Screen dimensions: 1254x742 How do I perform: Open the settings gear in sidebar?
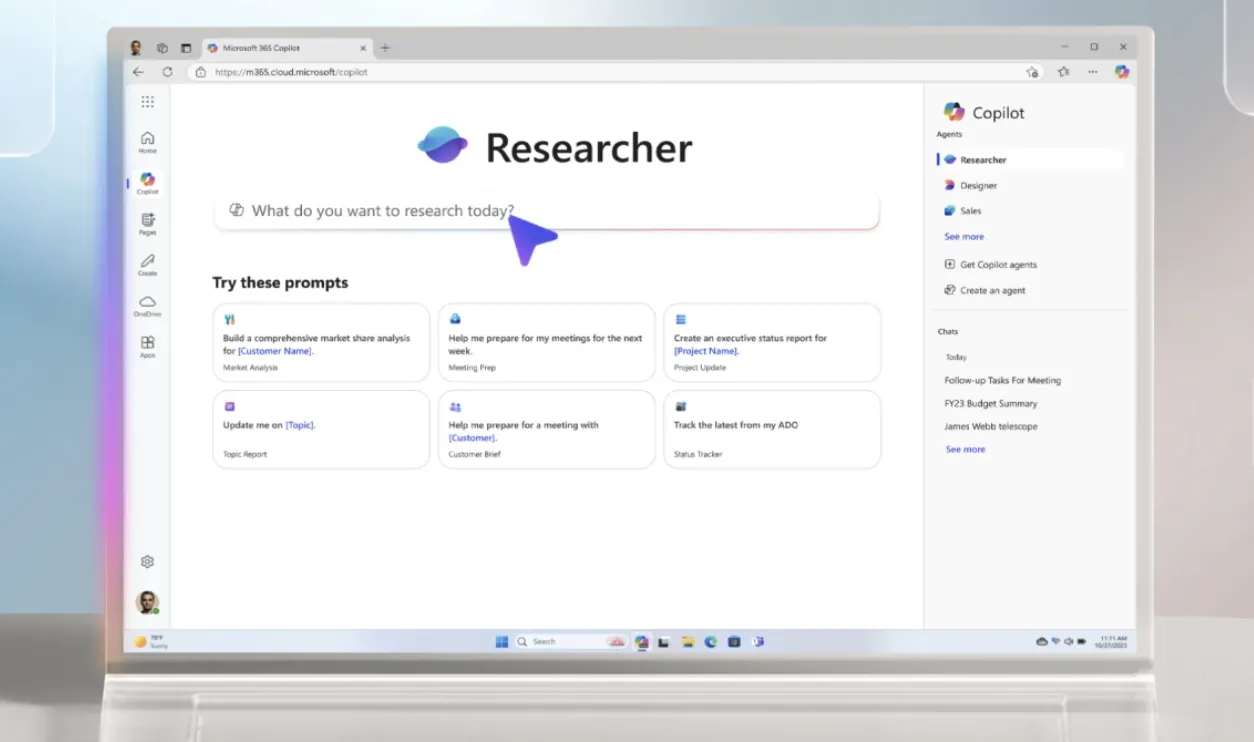point(148,562)
